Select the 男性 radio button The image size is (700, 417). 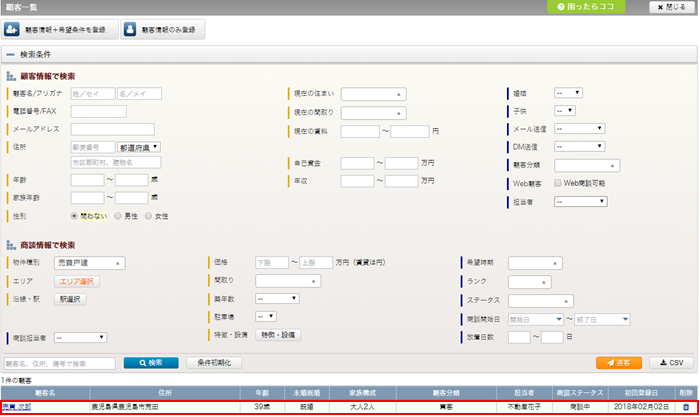[x=117, y=216]
